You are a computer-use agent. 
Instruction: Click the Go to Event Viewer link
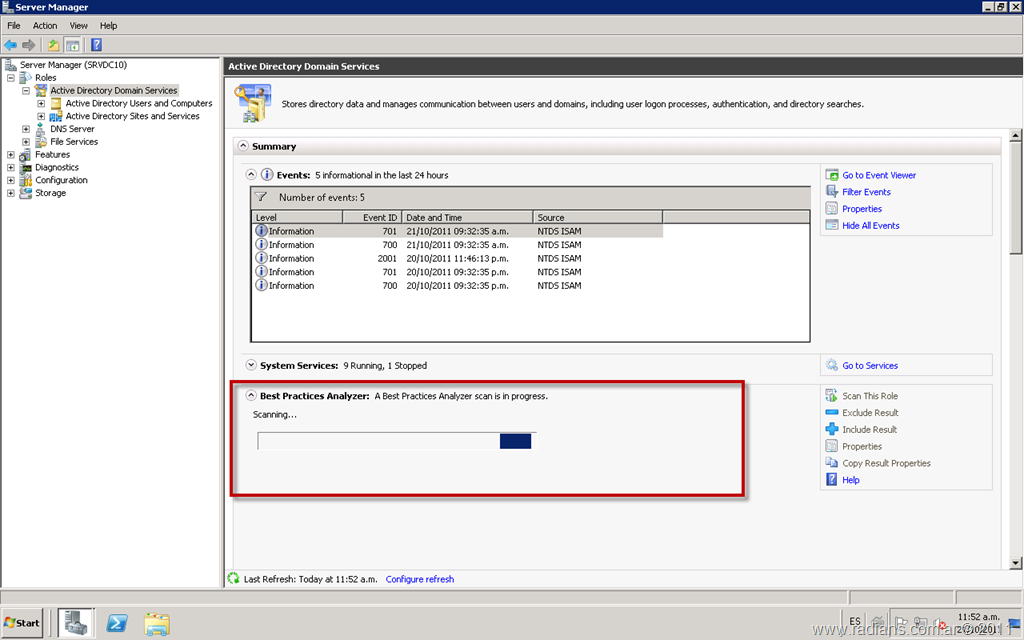coord(878,175)
